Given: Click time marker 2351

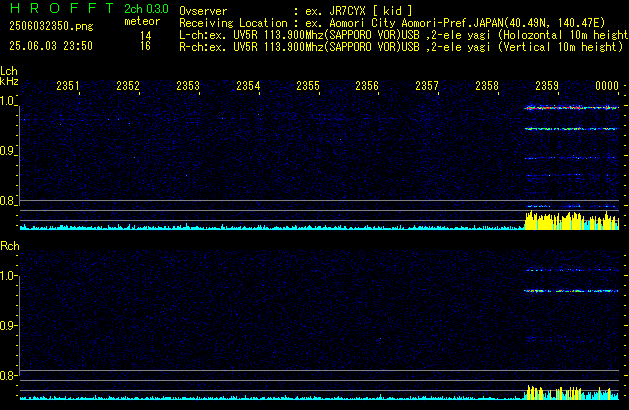Looking at the screenshot, I should [68, 86].
